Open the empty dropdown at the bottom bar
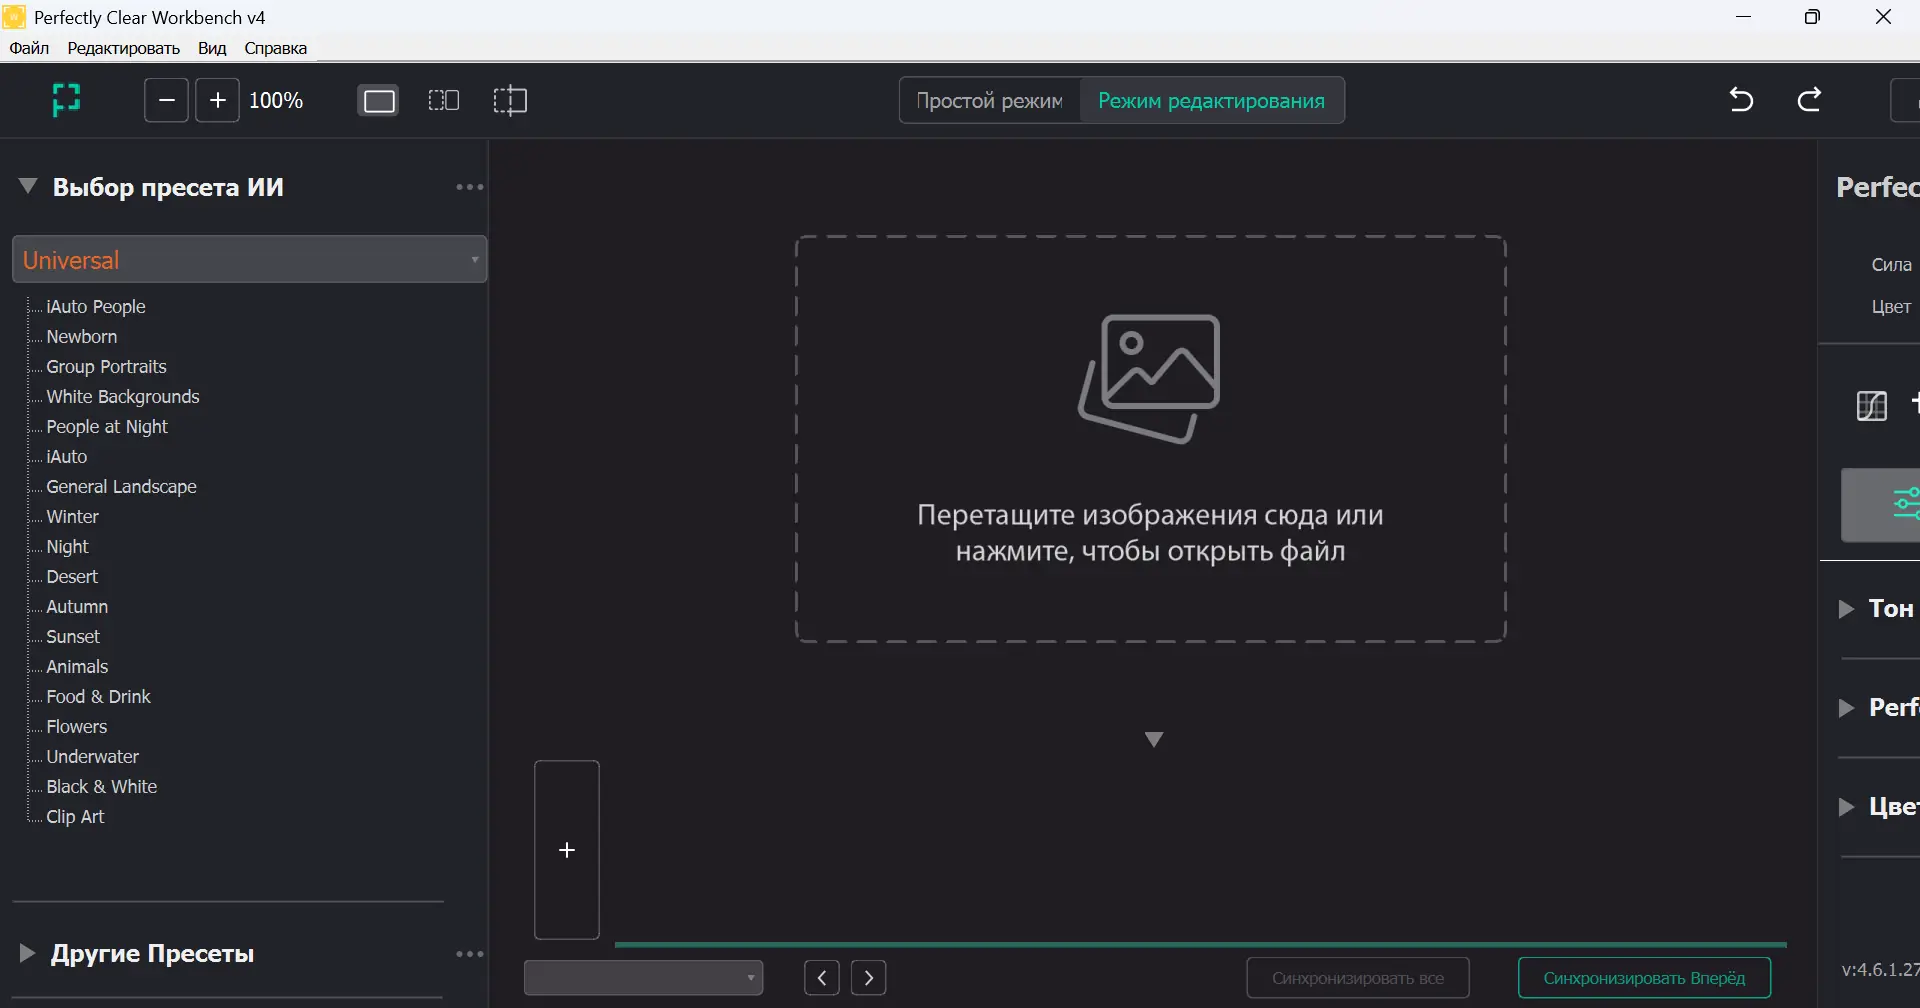Viewport: 1920px width, 1008px height. click(x=644, y=977)
